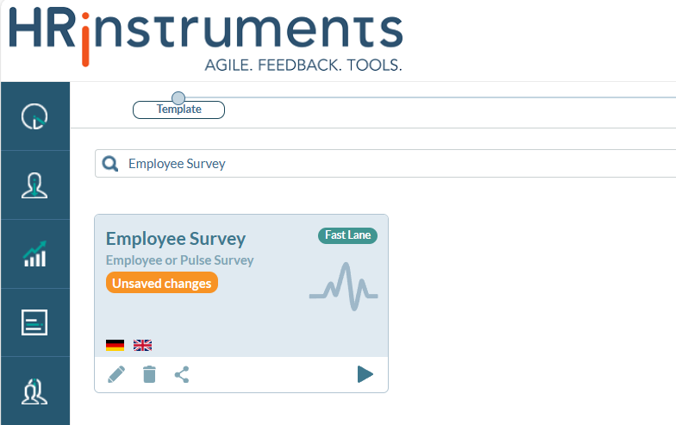Open the survey form sidebar icon
The width and height of the screenshot is (676, 425).
point(34,322)
